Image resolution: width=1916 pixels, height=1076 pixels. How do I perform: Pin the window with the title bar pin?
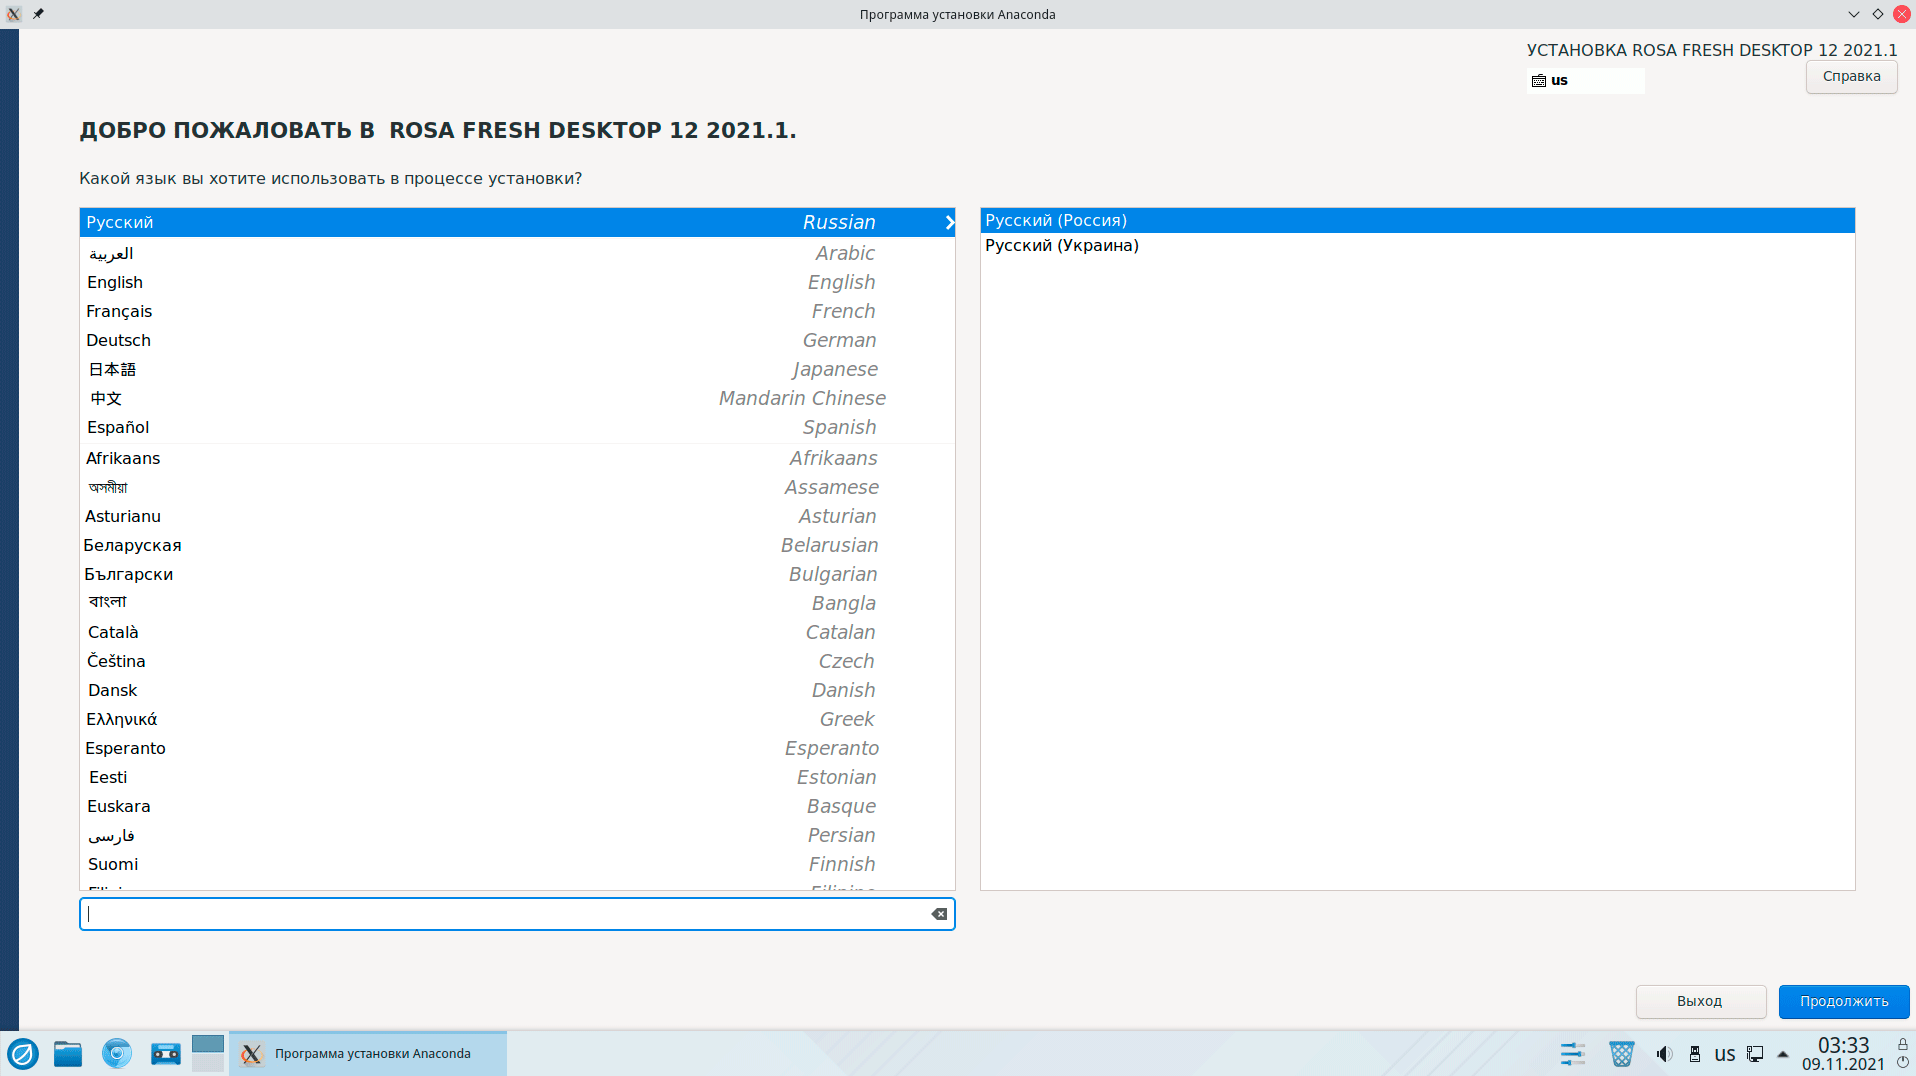coord(38,14)
